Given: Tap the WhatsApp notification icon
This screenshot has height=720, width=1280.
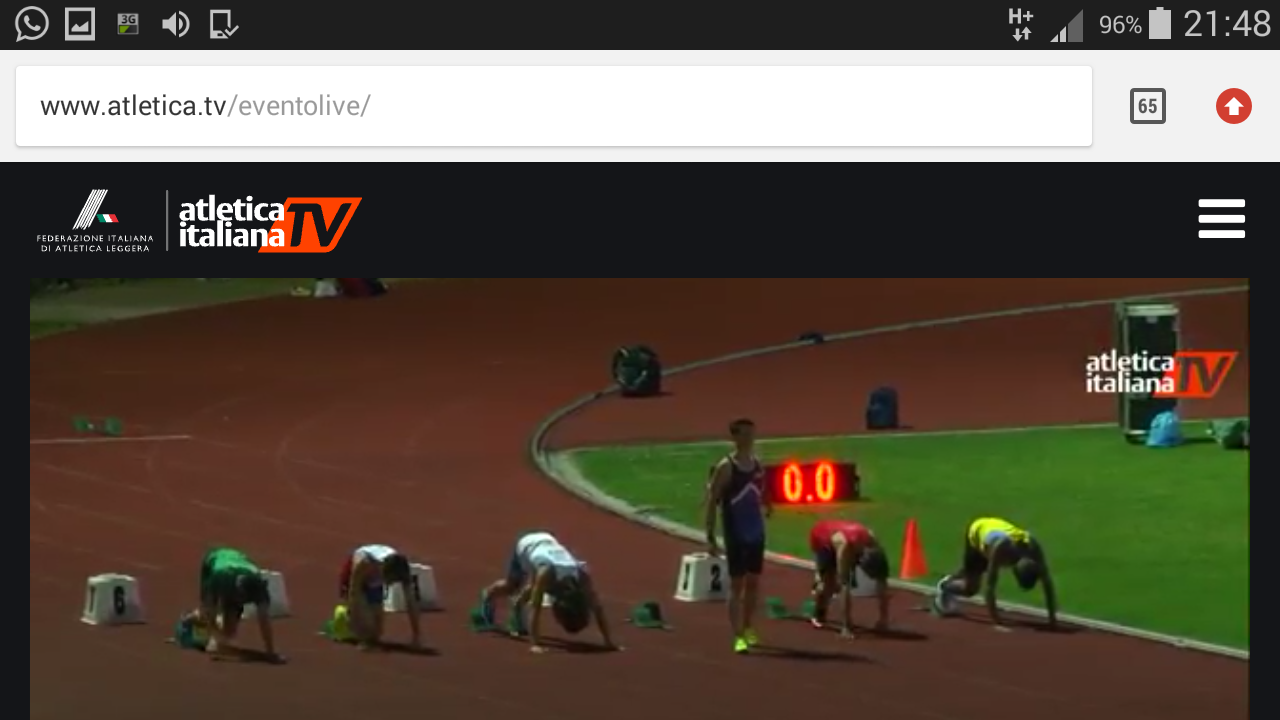Looking at the screenshot, I should tap(32, 24).
